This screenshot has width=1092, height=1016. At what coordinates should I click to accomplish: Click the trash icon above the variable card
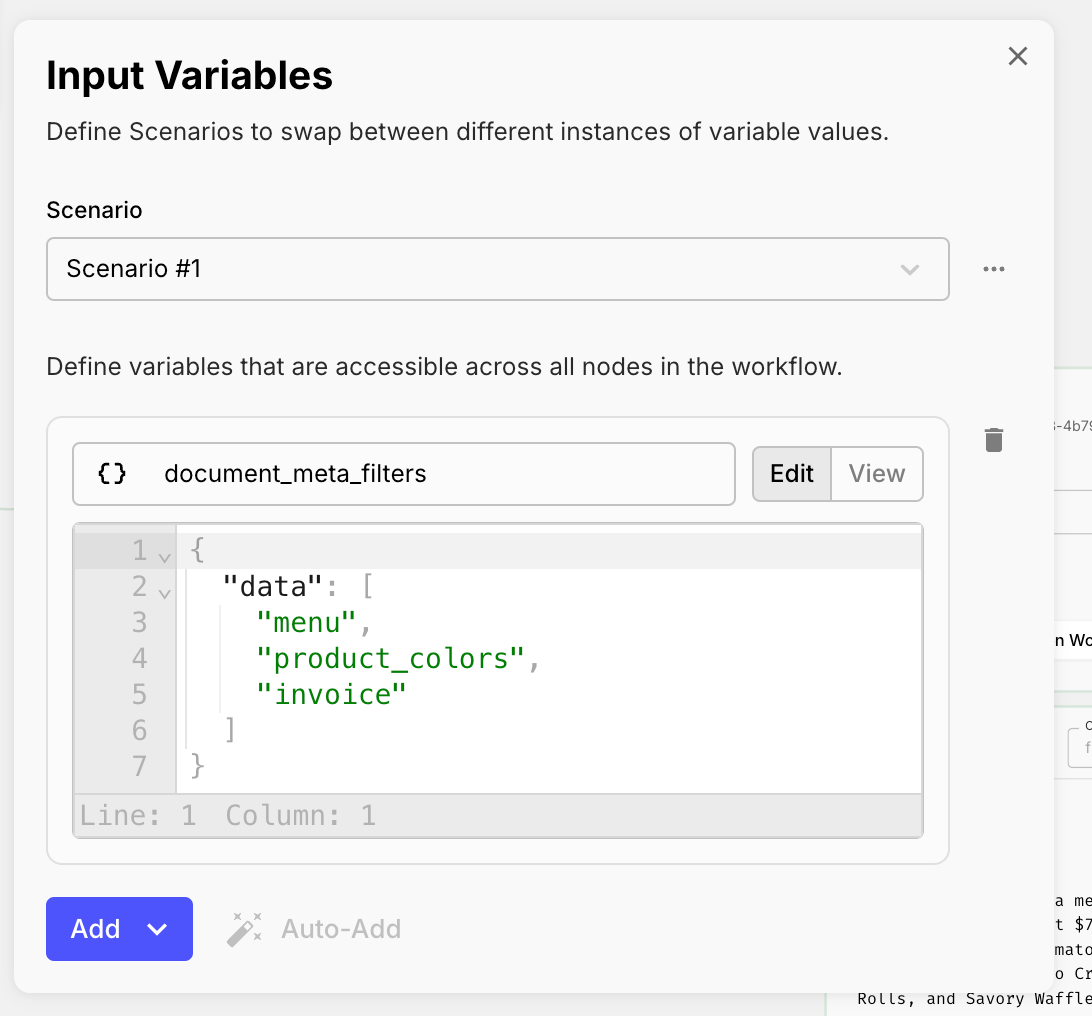993,440
